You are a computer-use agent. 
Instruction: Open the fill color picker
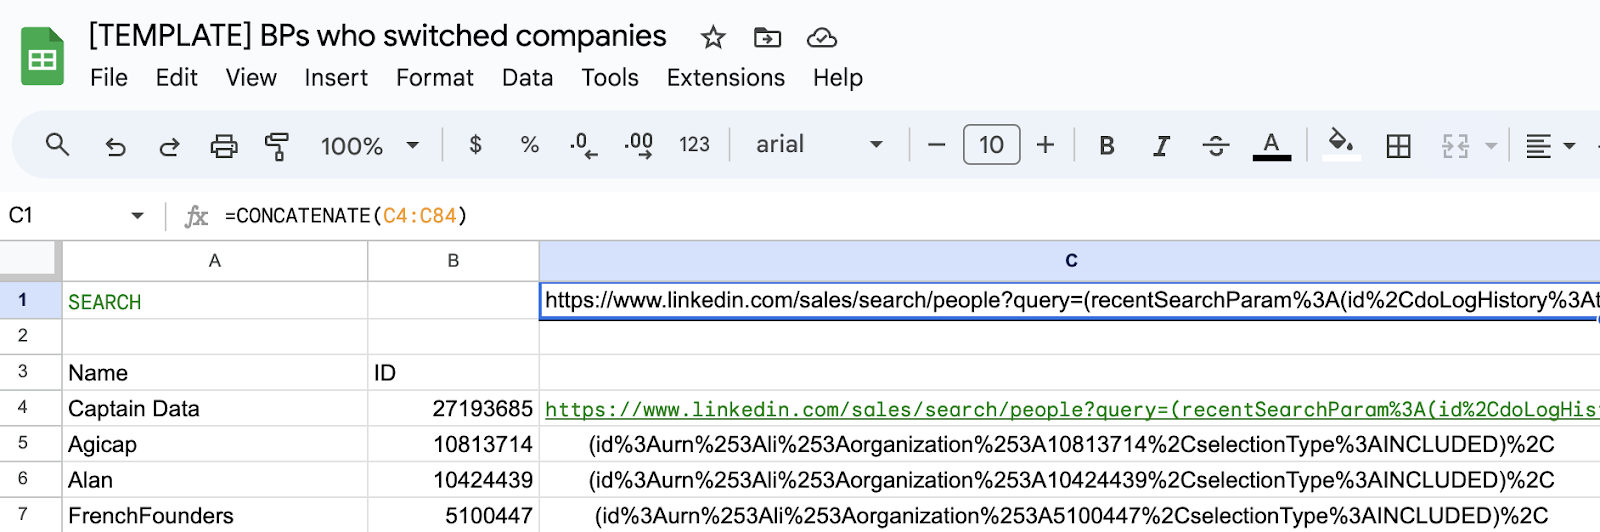(1341, 145)
